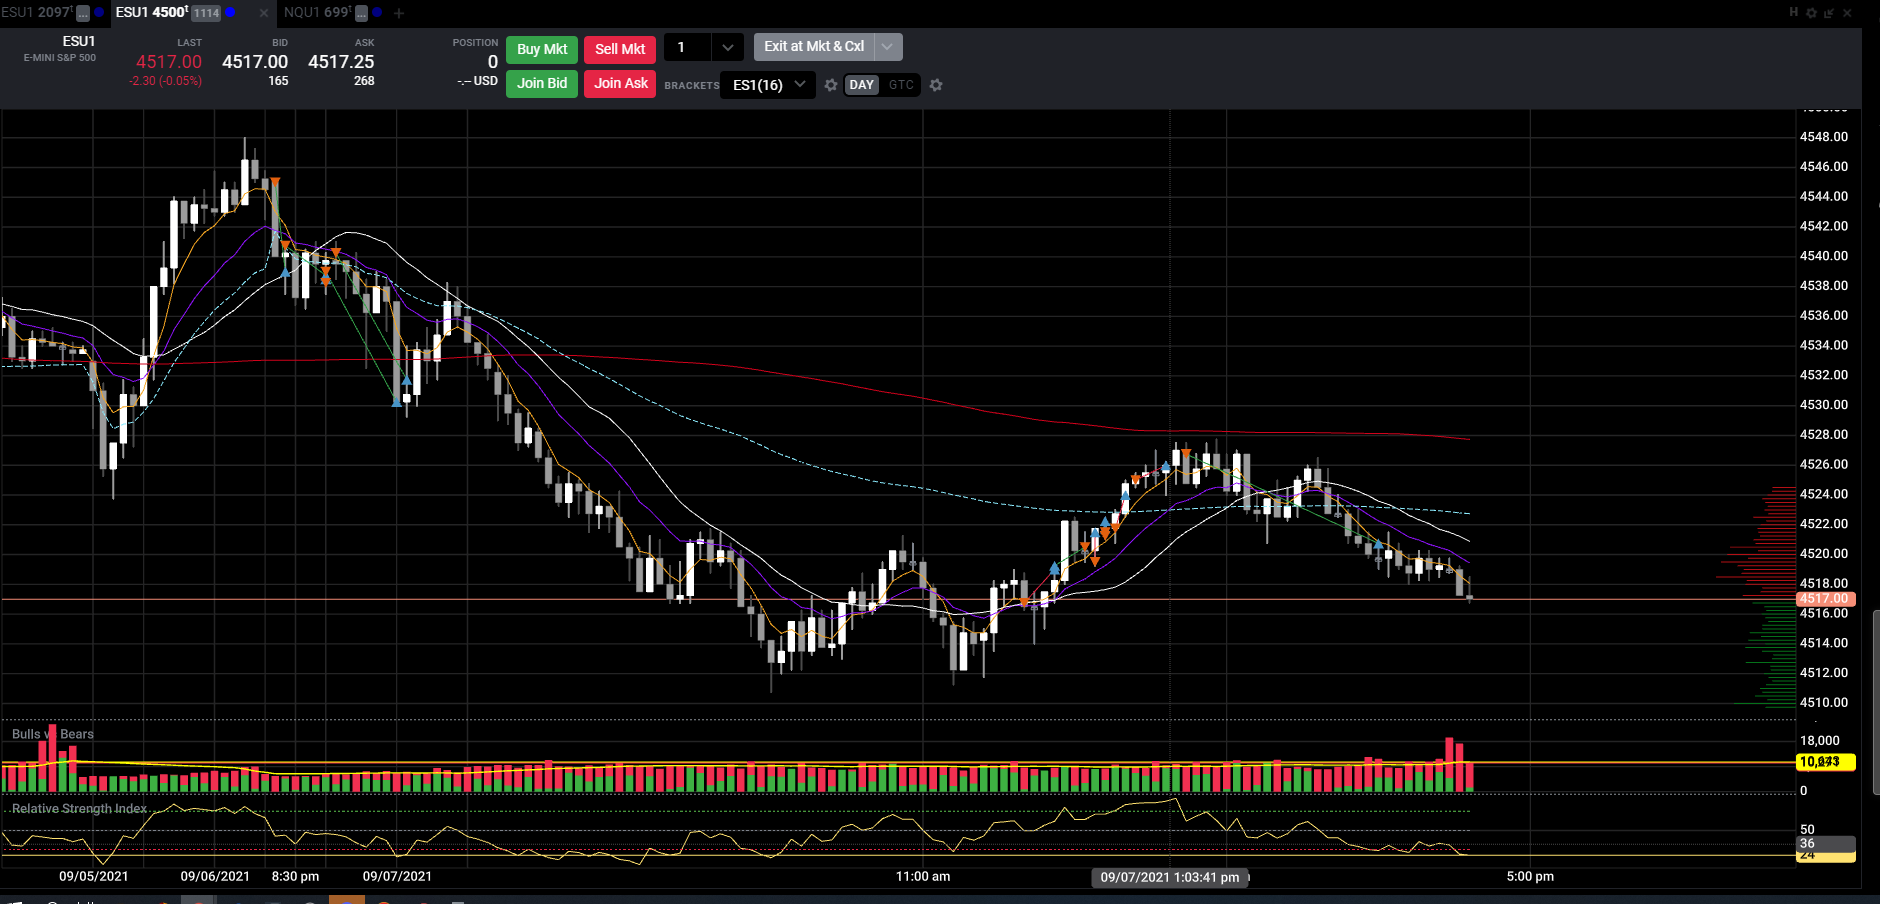Screen dimensions: 1880x904
Task: Click the Buy Mkt button
Action: 541,49
